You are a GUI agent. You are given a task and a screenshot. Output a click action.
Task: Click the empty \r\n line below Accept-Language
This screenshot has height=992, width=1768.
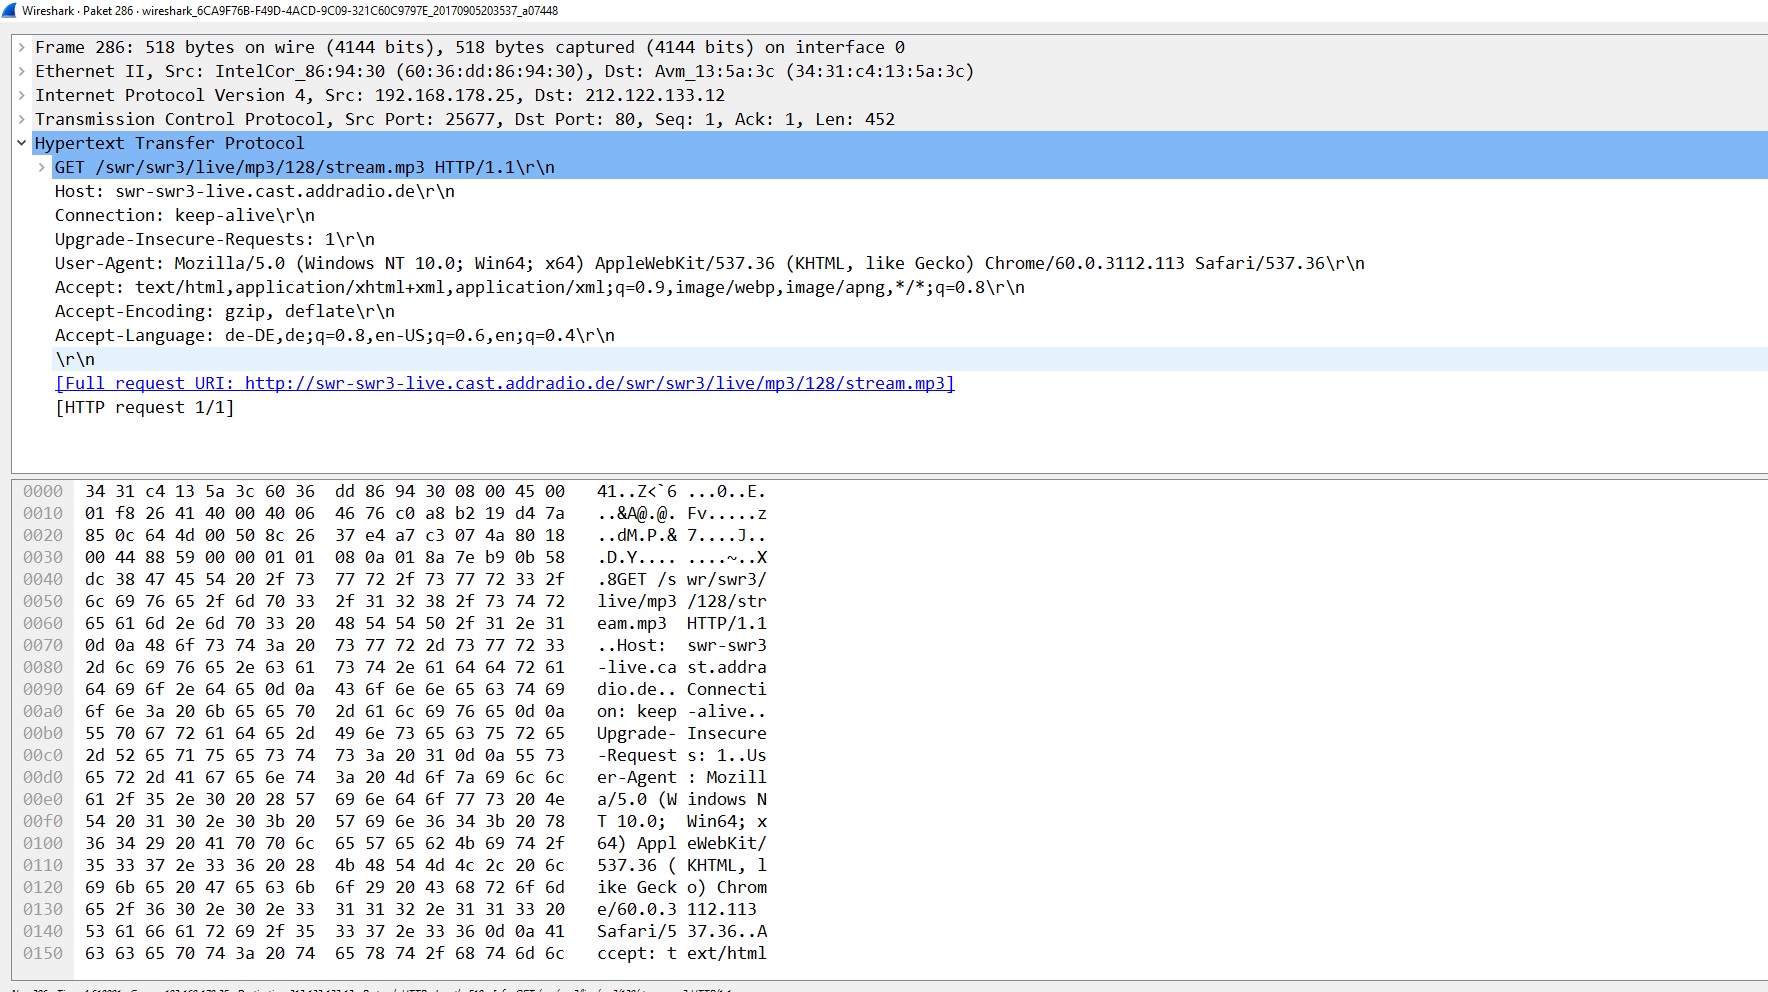[75, 359]
